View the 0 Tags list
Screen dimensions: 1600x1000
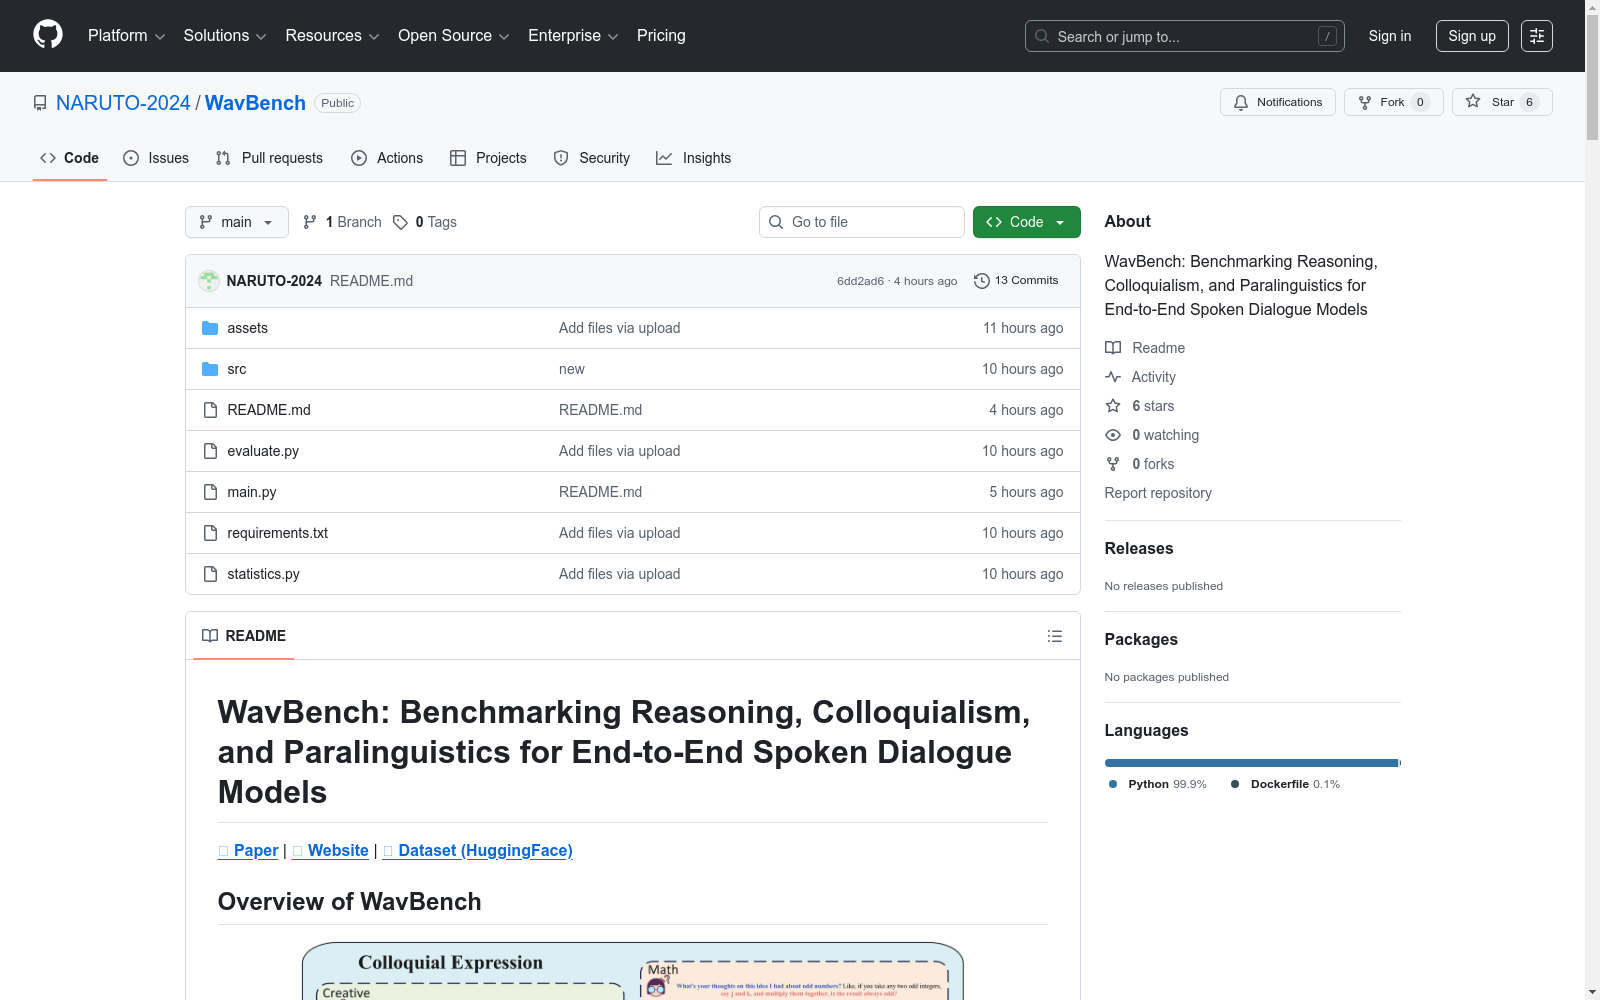coord(425,222)
